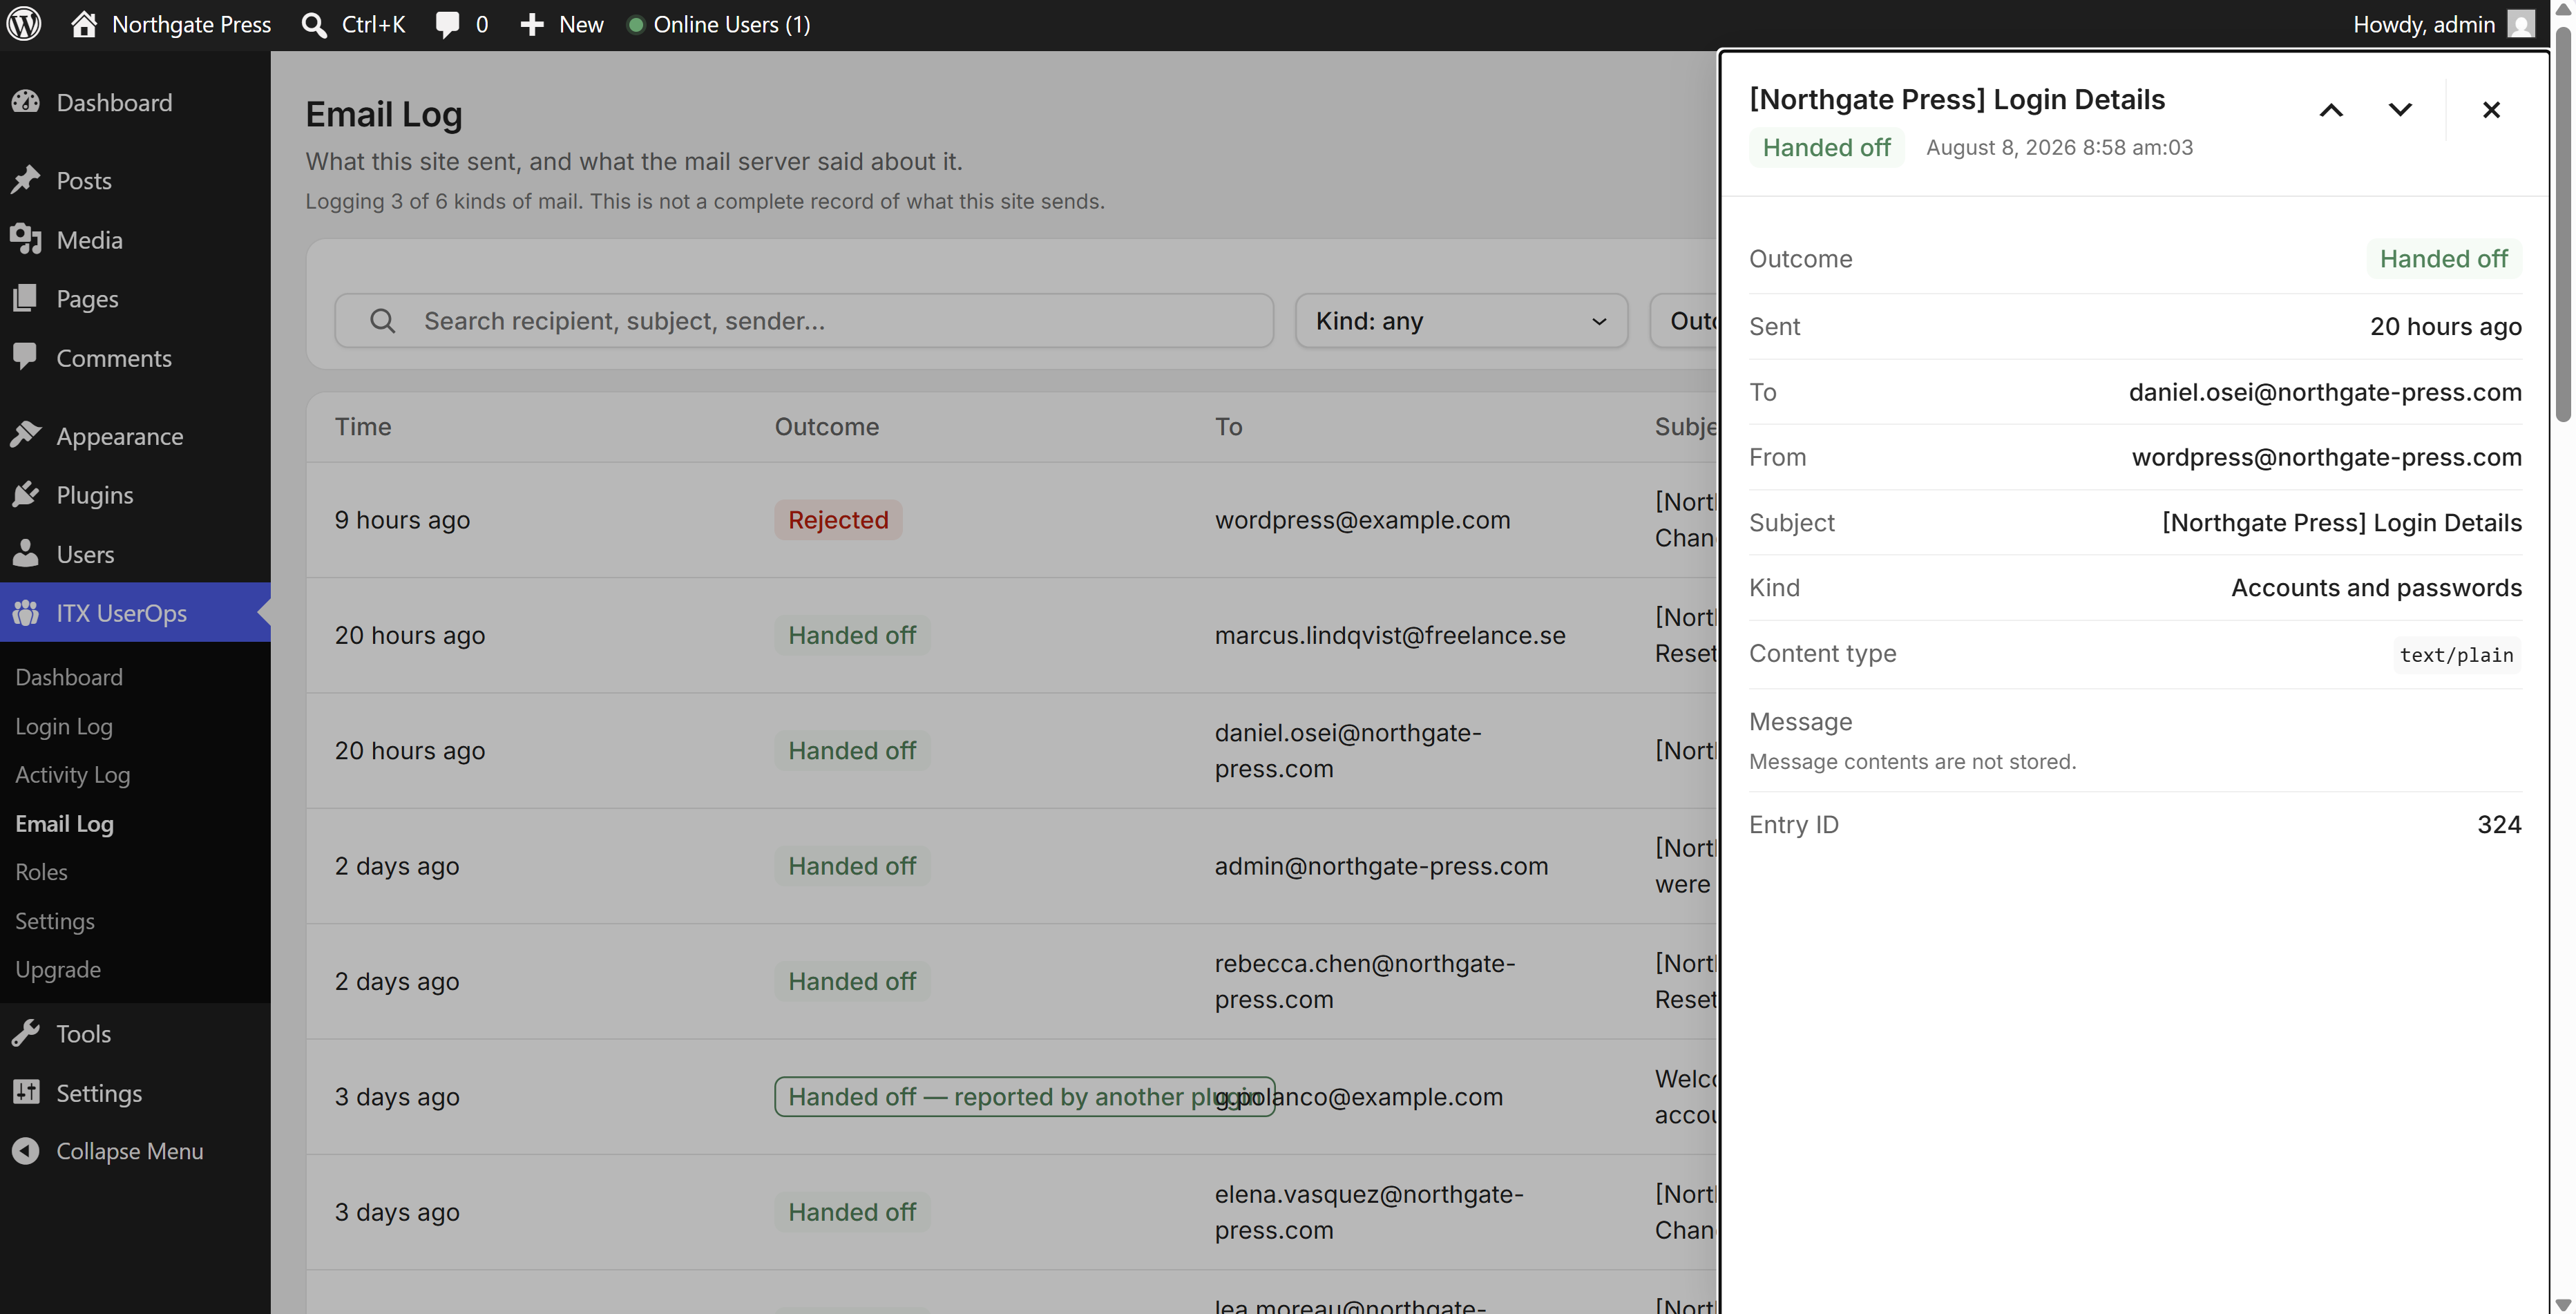Click the Handed off — reported by another plugin badge

[x=1024, y=1097]
